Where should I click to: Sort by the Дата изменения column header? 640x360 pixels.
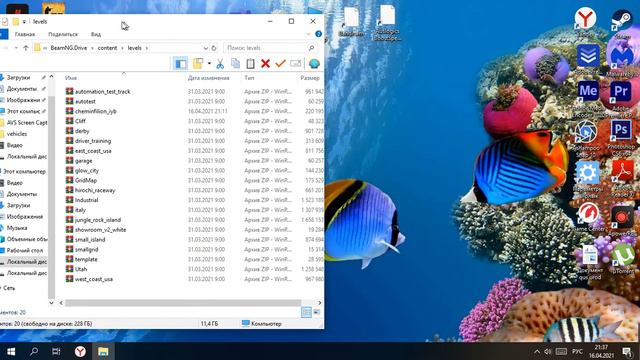point(209,78)
